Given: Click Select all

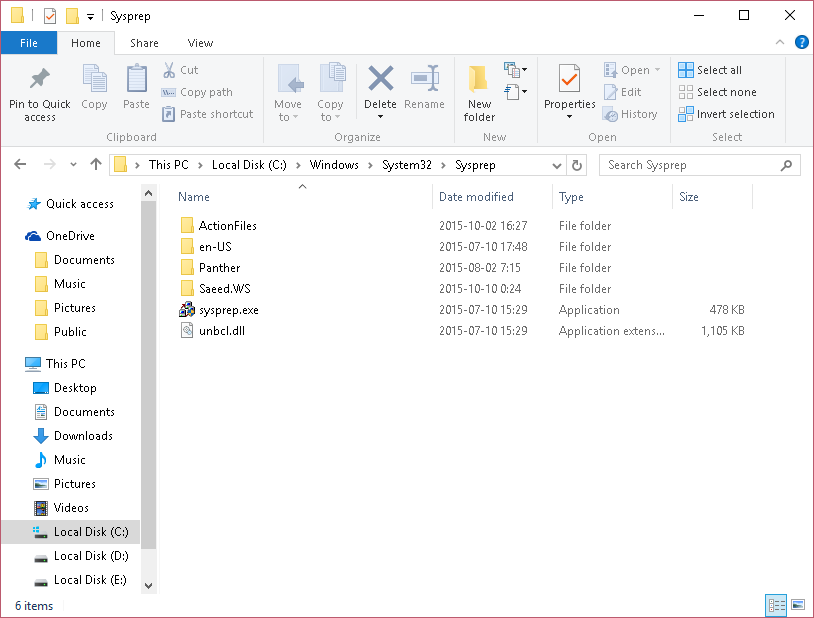Looking at the screenshot, I should [710, 70].
